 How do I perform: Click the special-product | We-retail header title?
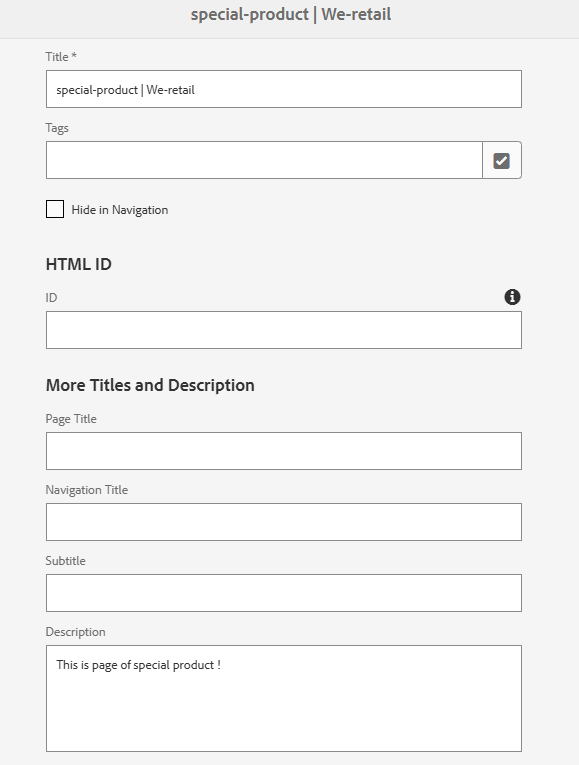click(x=291, y=15)
